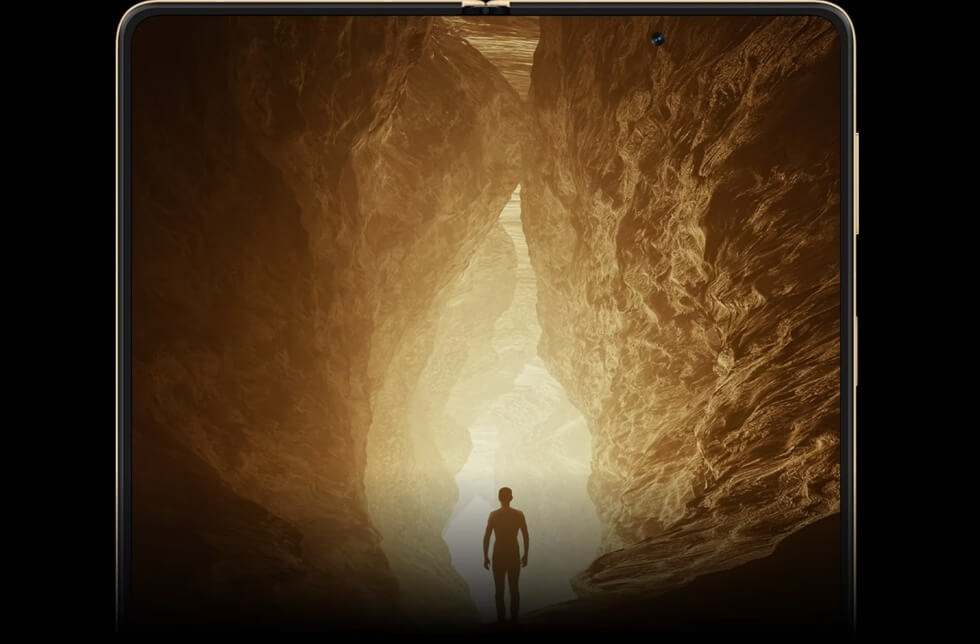Viewport: 980px width, 644px height.
Task: Tap the sunlit rock ledge beside the figure
Action: [x=640, y=570]
